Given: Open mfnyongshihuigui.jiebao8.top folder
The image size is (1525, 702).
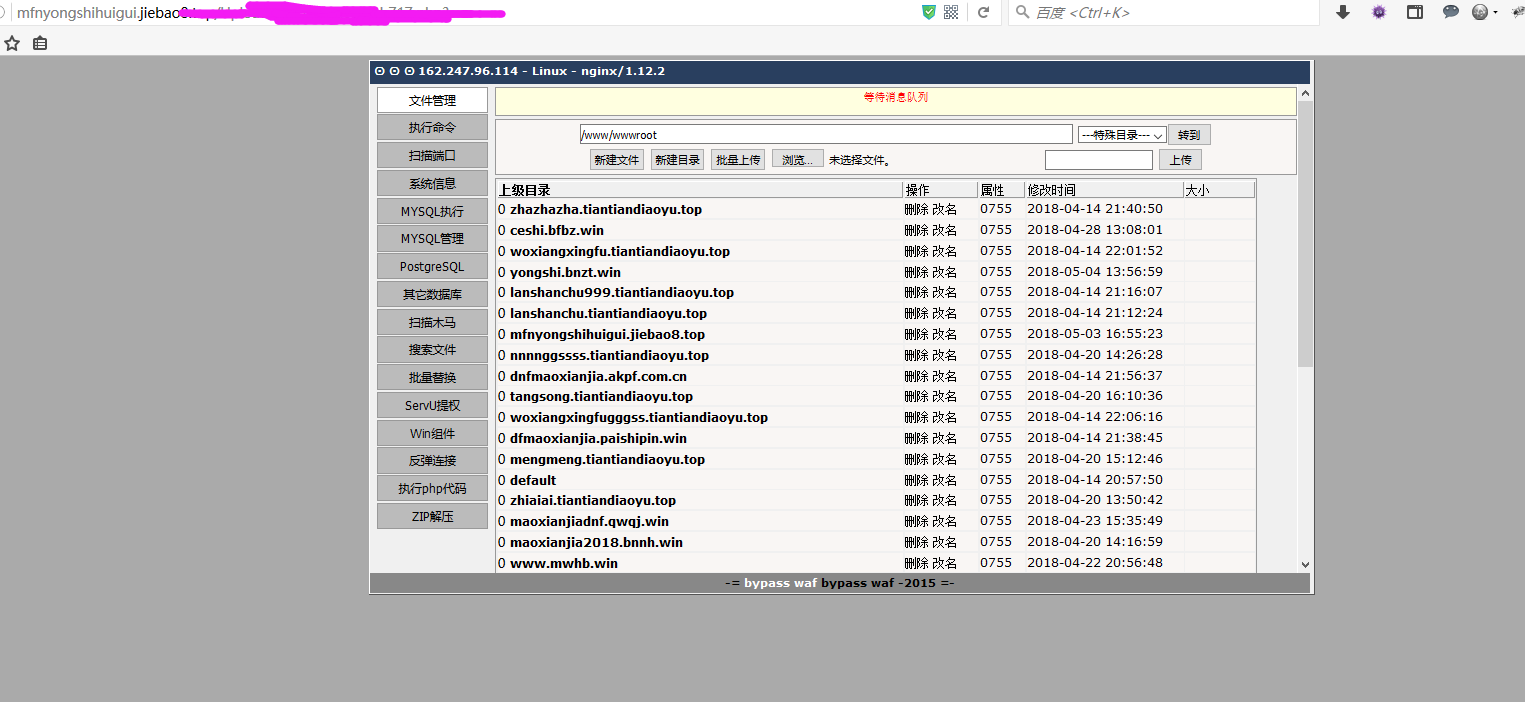Looking at the screenshot, I should [607, 334].
